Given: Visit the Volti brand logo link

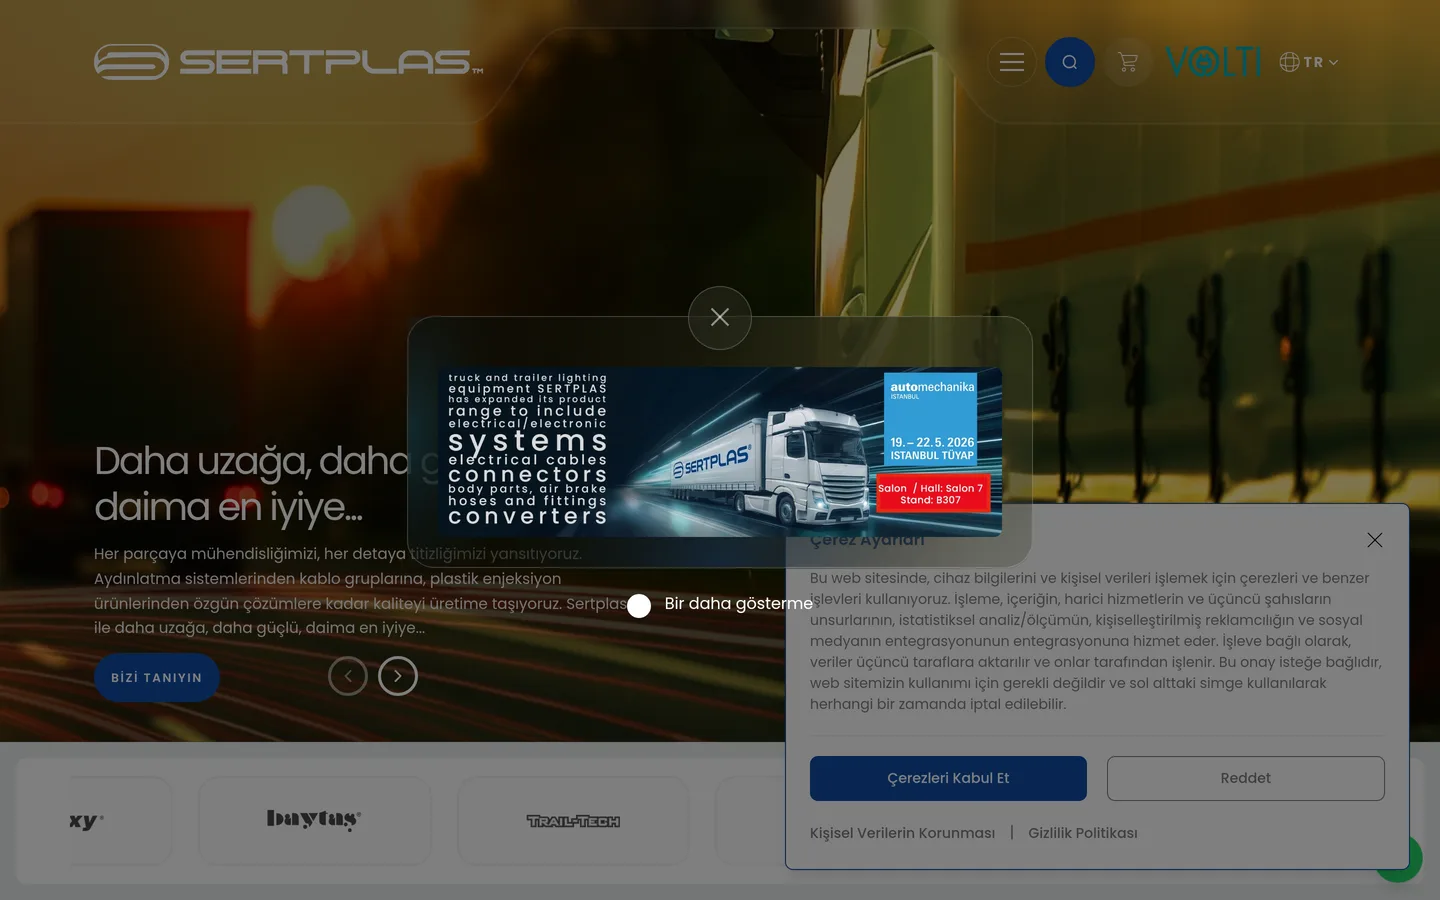Looking at the screenshot, I should pyautogui.click(x=1214, y=62).
